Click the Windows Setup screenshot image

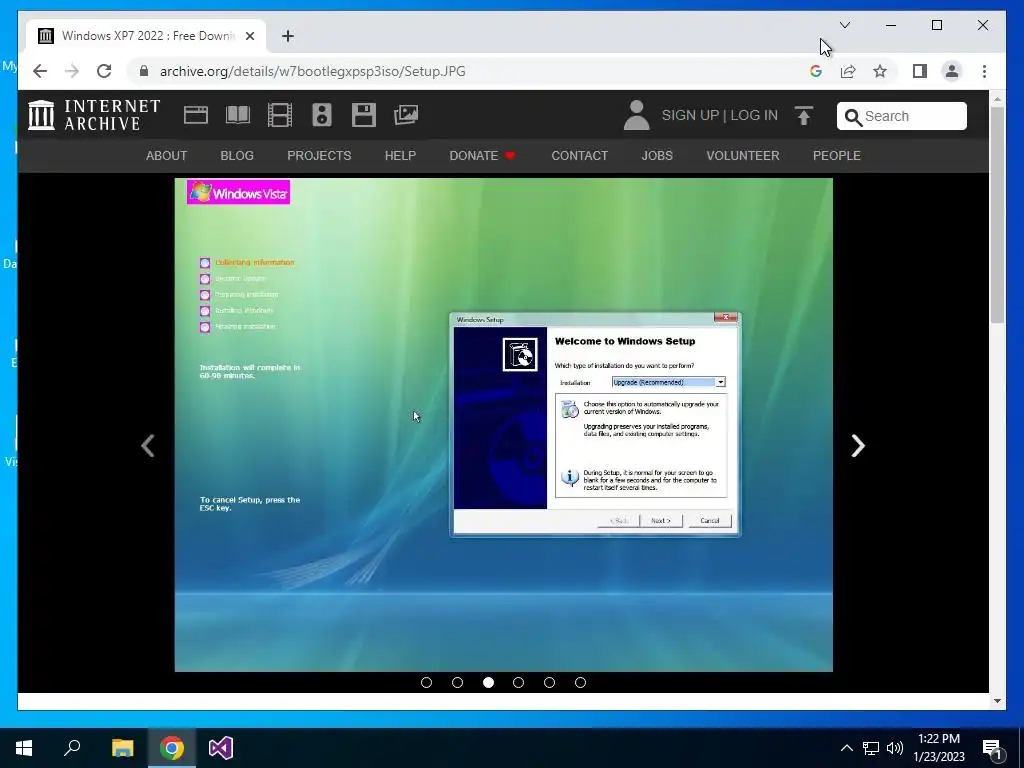504,424
